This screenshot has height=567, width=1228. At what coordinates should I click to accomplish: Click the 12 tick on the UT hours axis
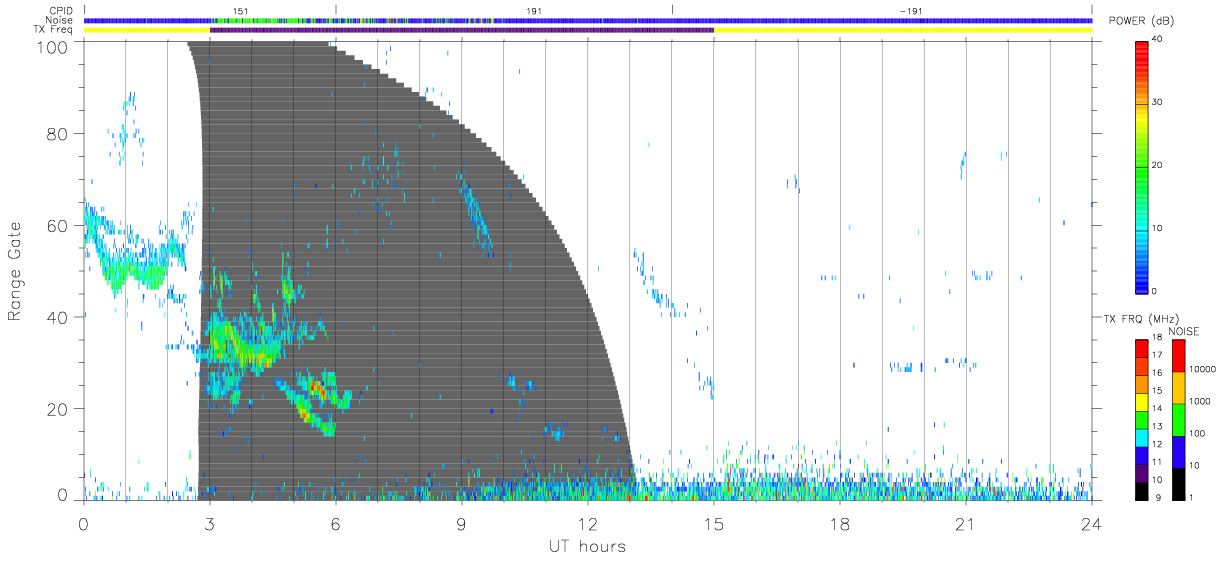[588, 523]
